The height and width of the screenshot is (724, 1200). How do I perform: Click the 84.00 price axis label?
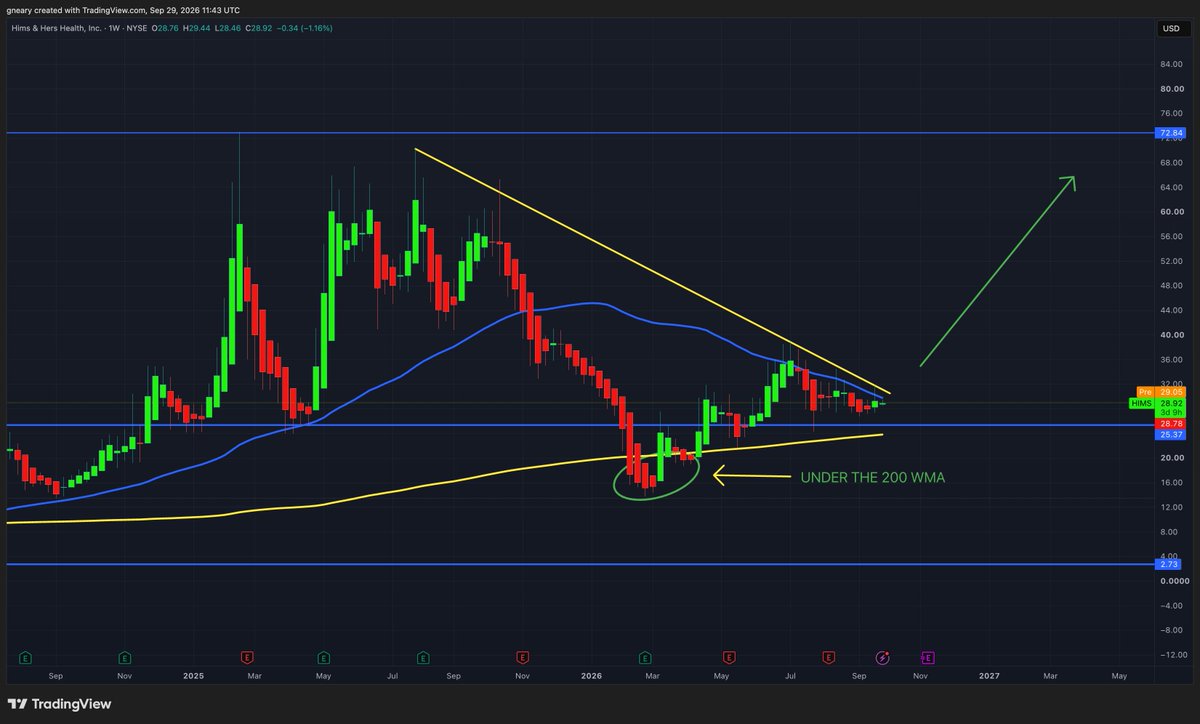pyautogui.click(x=1169, y=64)
